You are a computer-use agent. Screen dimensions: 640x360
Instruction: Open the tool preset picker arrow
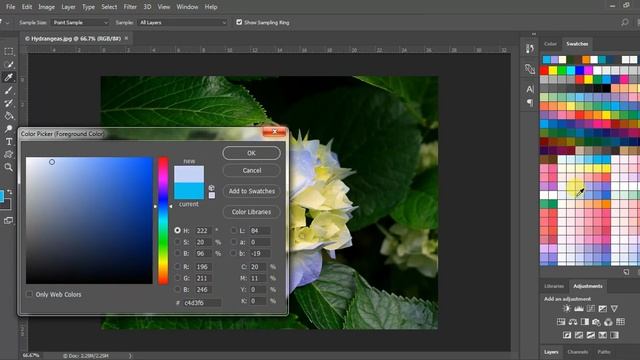point(7,22)
